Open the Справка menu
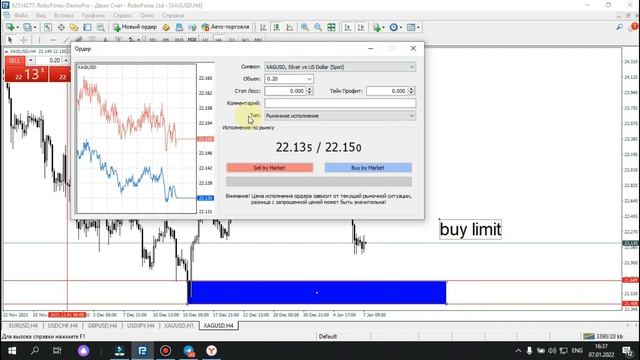 [x=173, y=15]
